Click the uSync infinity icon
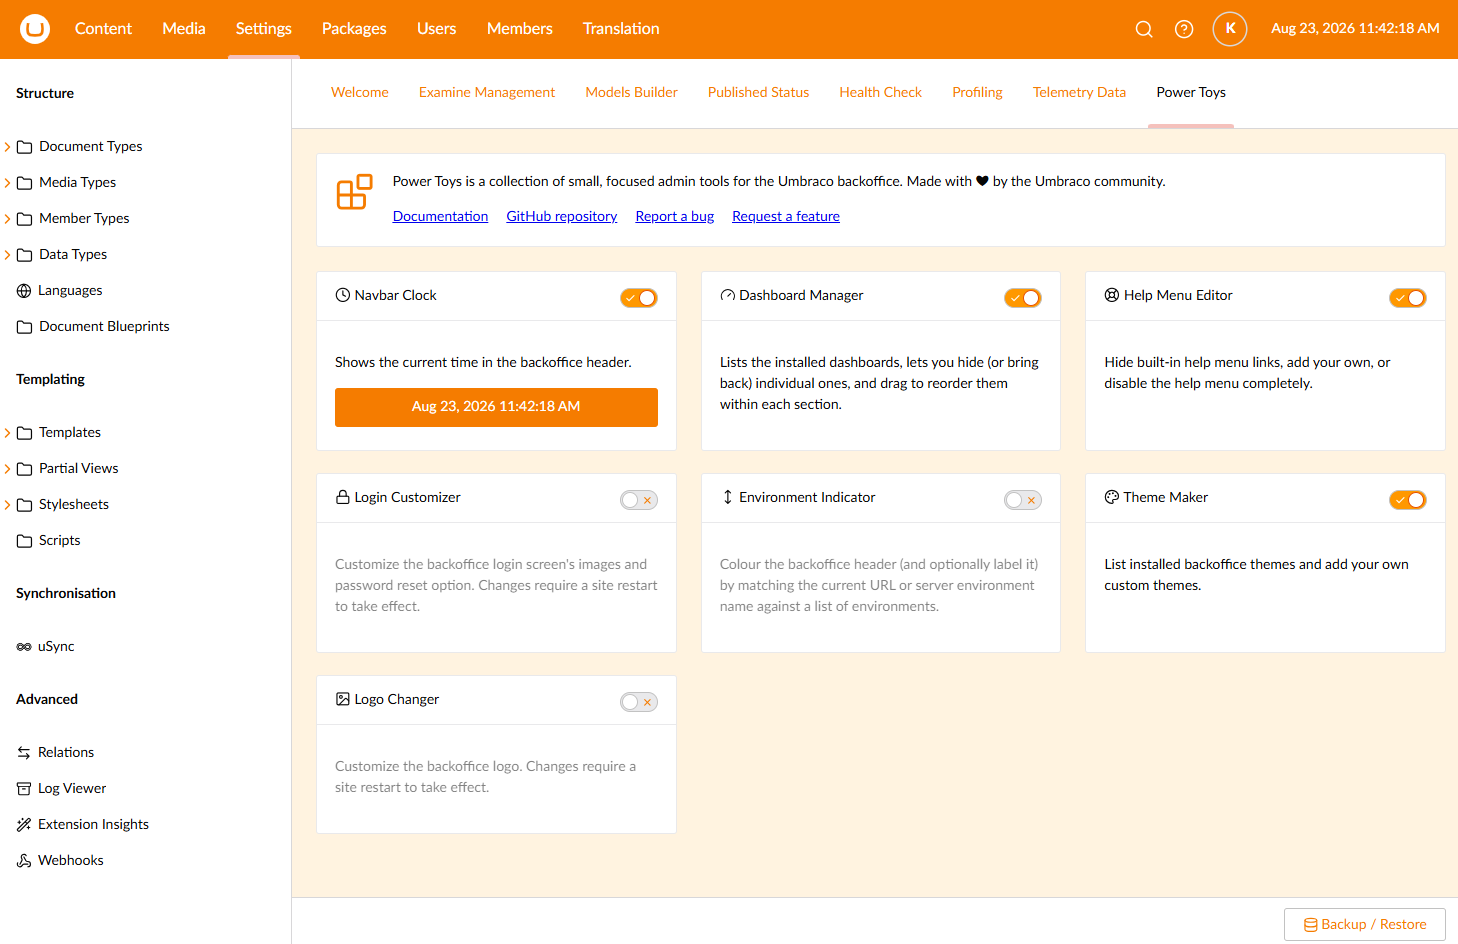This screenshot has height=944, width=1458. (24, 647)
